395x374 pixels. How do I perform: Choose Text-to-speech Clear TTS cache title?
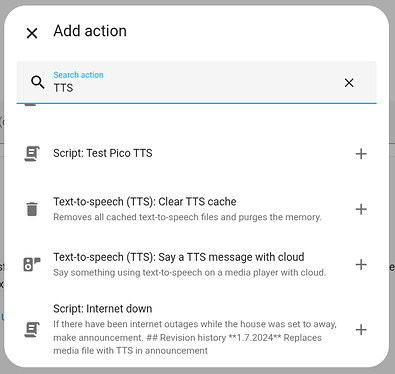[x=145, y=202]
